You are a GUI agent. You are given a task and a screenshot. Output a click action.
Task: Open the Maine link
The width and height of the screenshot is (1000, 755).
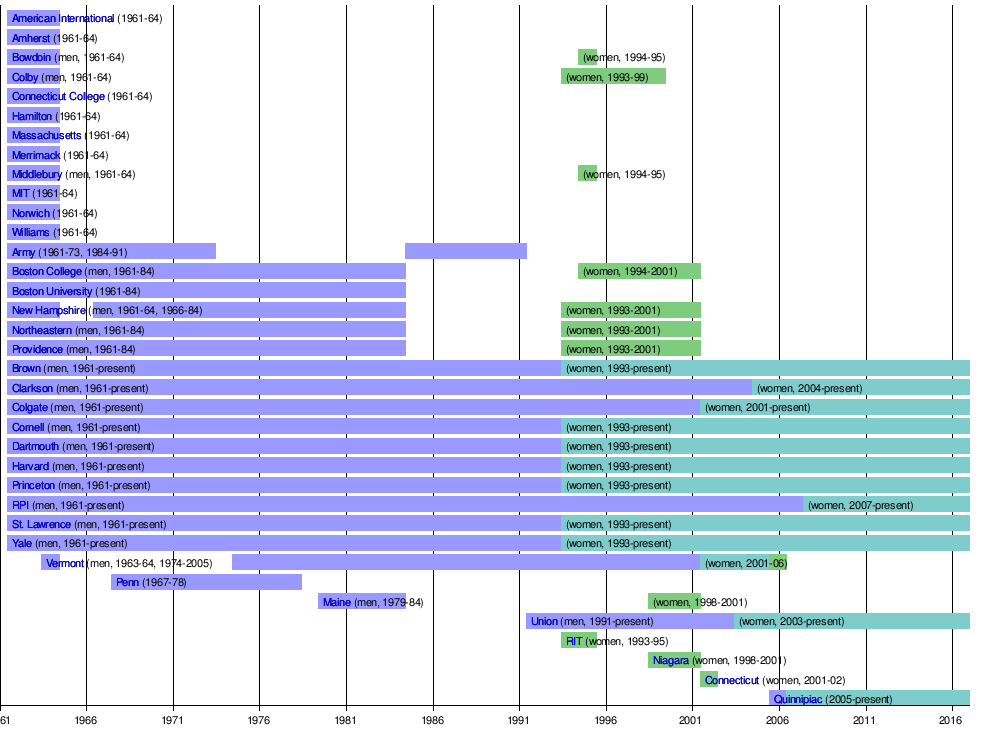[x=336, y=602]
